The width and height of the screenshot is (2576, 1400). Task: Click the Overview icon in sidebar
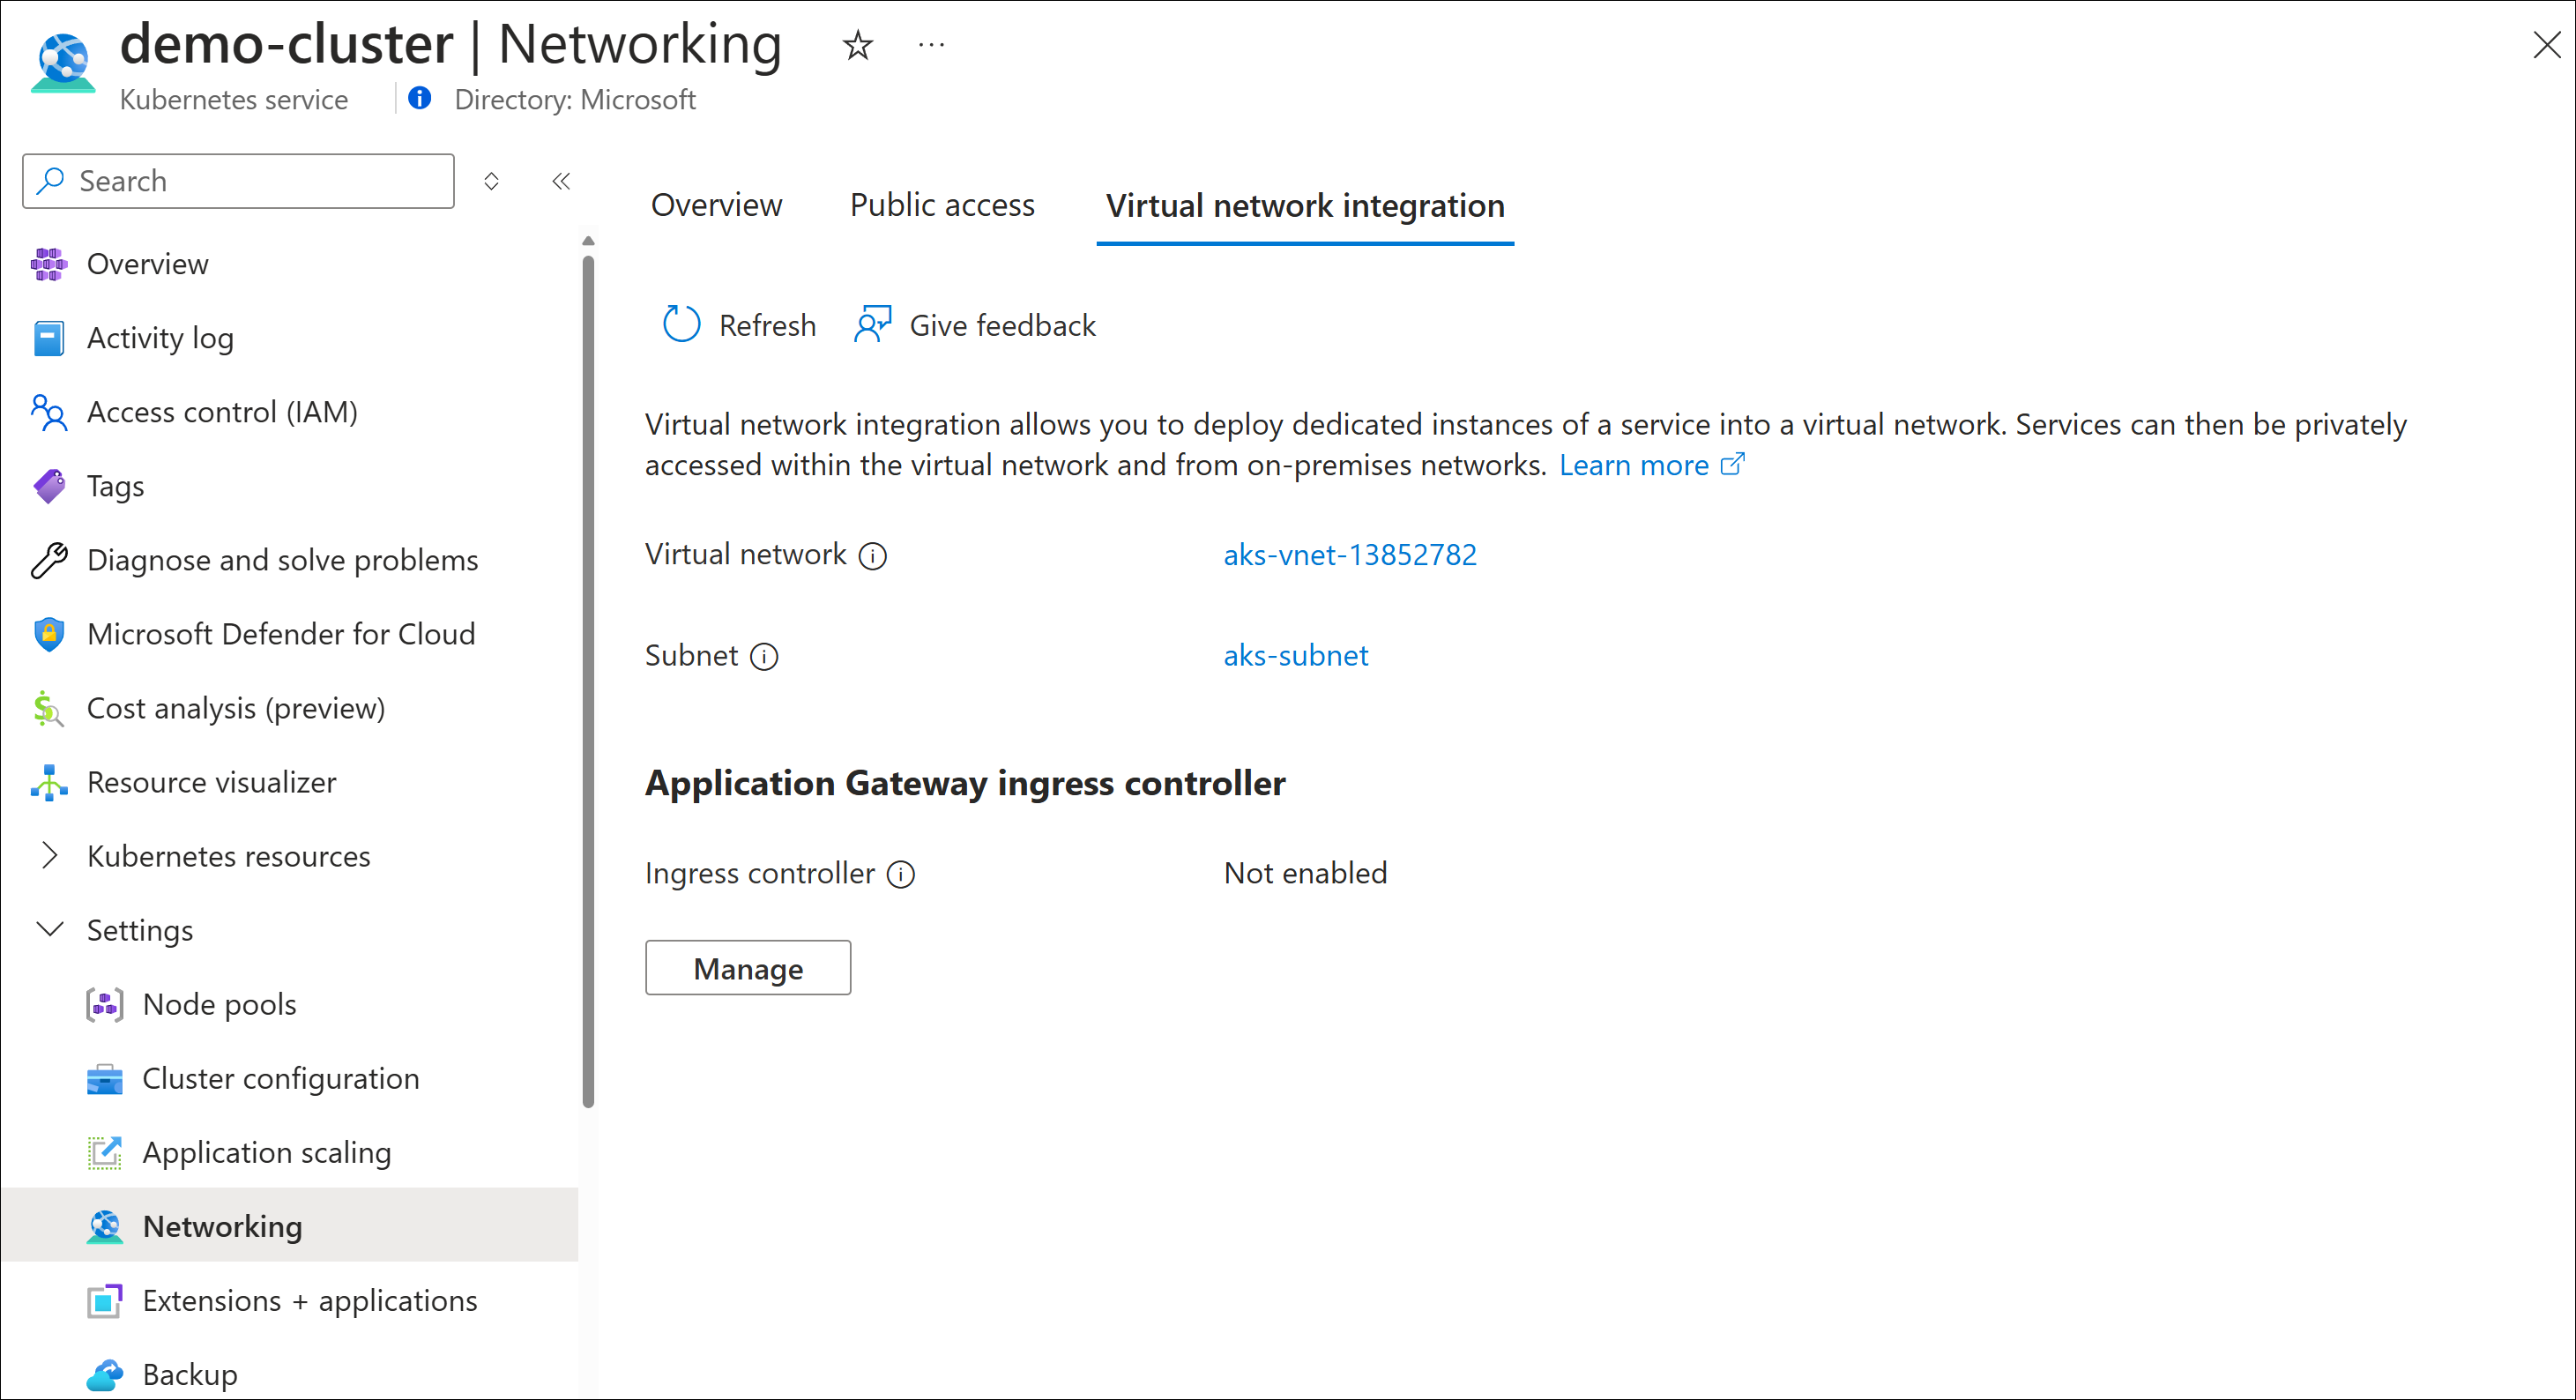[x=48, y=264]
